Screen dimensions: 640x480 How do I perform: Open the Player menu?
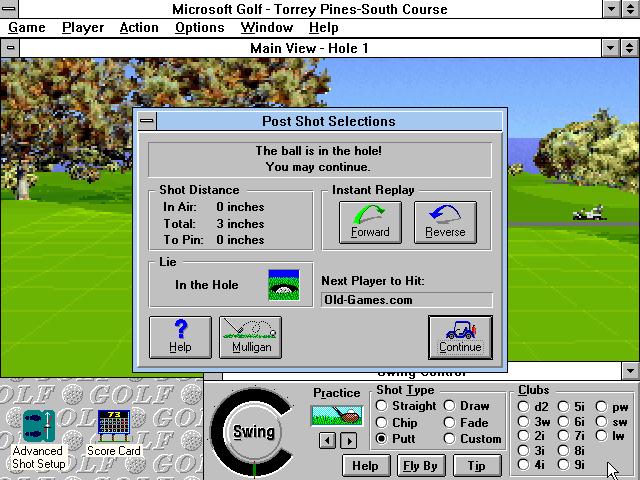click(x=83, y=28)
